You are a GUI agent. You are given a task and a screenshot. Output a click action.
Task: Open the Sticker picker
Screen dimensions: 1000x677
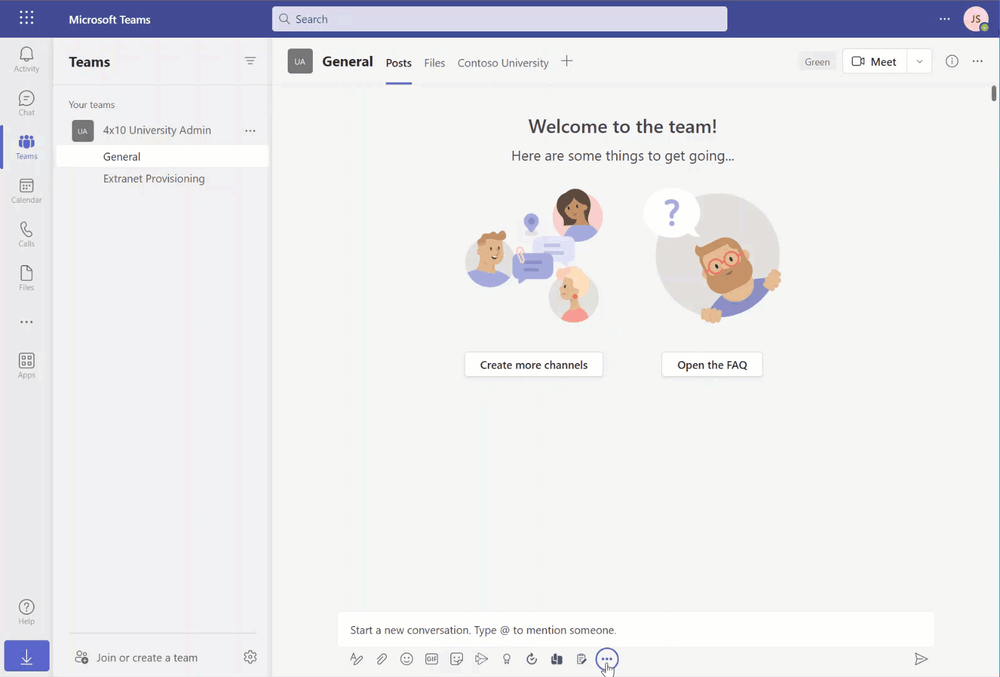click(457, 659)
